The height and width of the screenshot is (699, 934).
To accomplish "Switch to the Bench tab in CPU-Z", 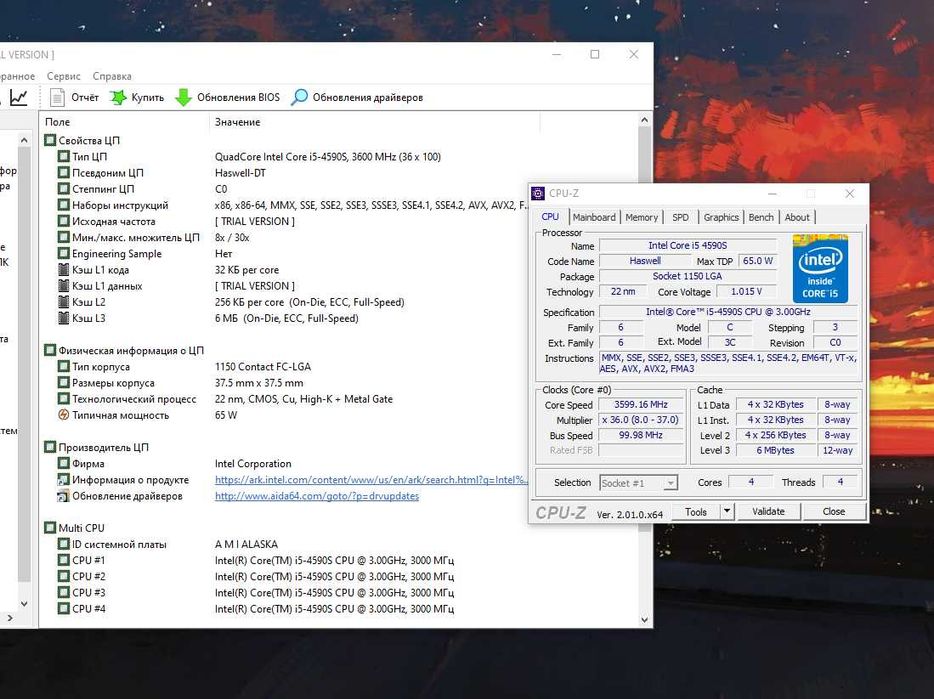I will [761, 218].
